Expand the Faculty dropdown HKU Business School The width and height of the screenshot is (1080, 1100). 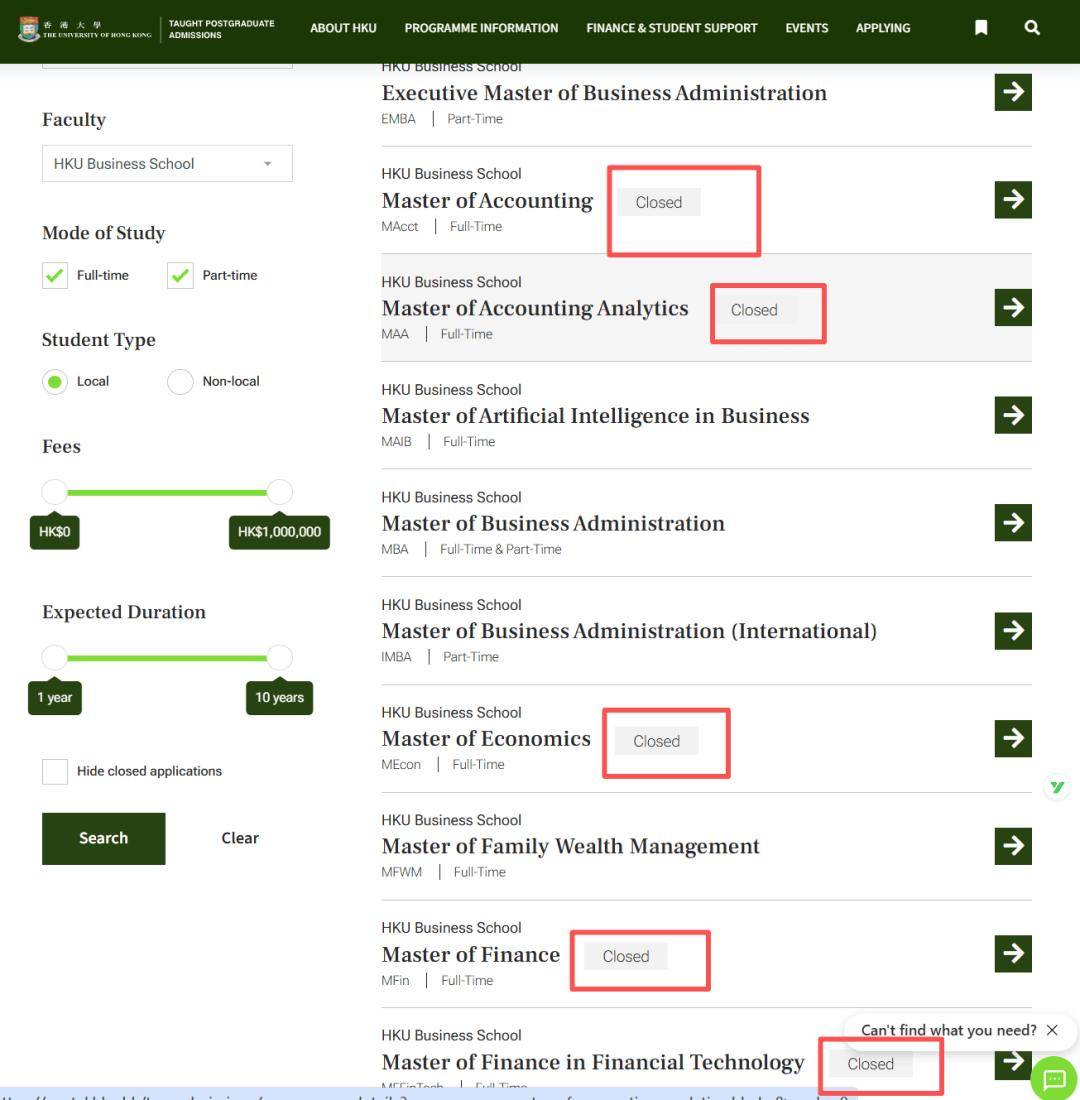click(167, 163)
